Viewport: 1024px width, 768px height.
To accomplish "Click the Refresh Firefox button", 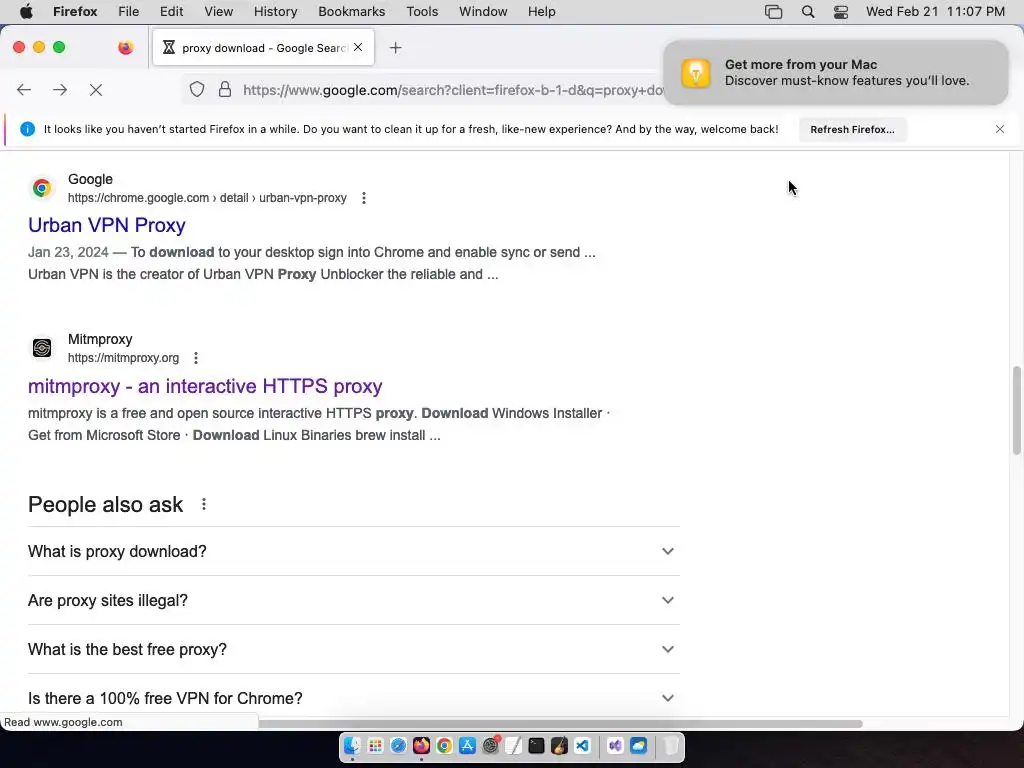I will (x=852, y=129).
